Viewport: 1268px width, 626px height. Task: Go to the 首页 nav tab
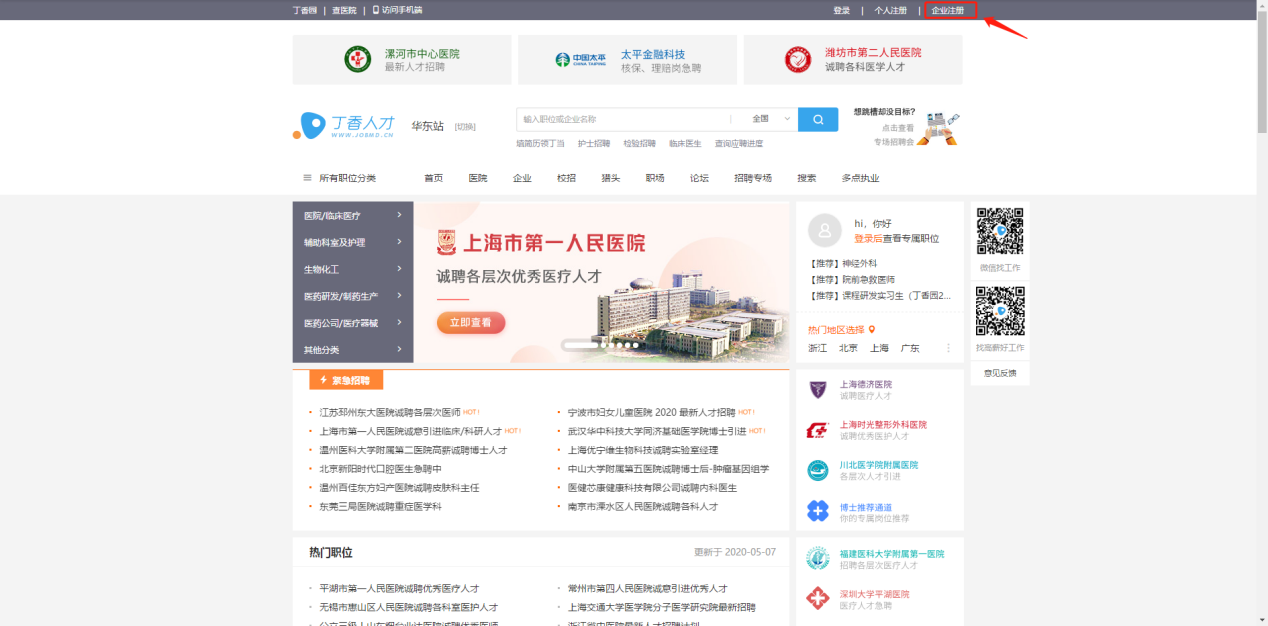click(433, 178)
